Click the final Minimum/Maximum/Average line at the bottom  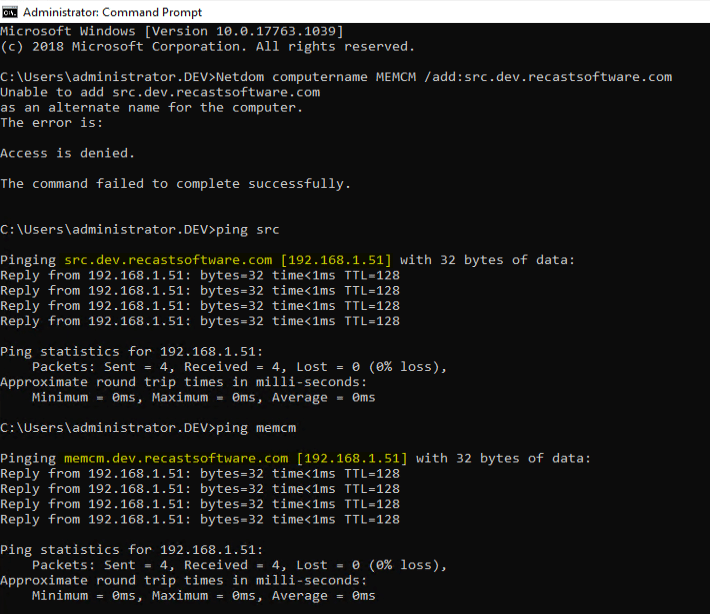click(x=203, y=595)
